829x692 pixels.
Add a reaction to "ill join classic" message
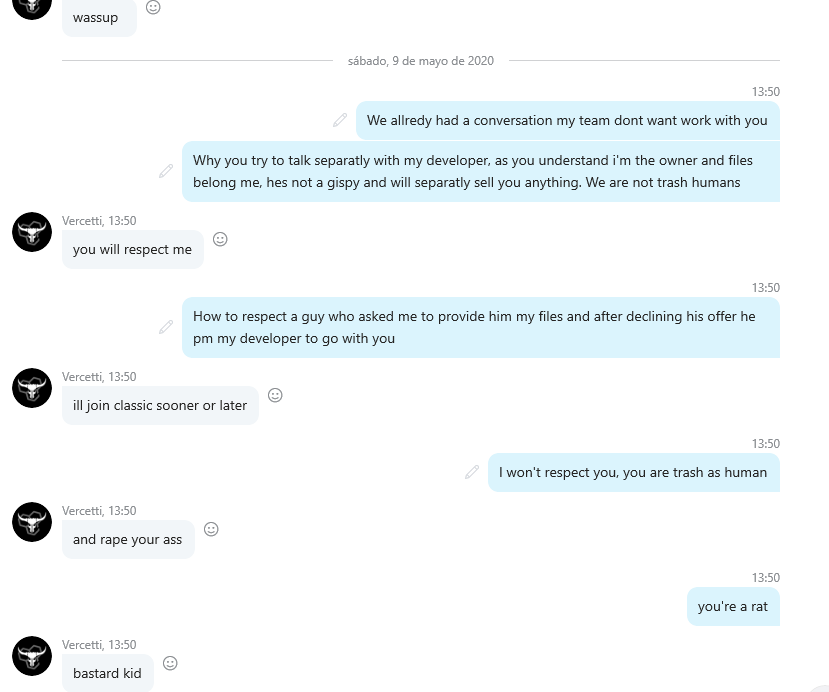[275, 395]
